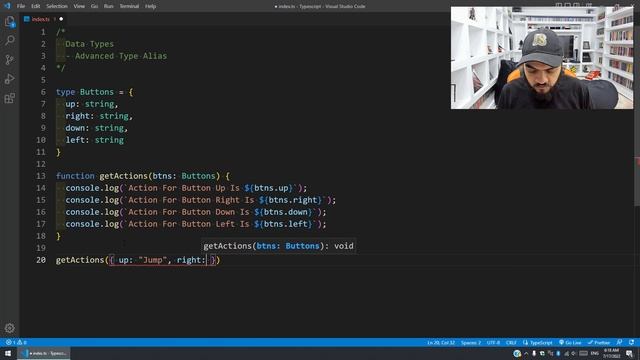Click the taskbar clock and date
This screenshot has height=360, width=640.
(611, 353)
